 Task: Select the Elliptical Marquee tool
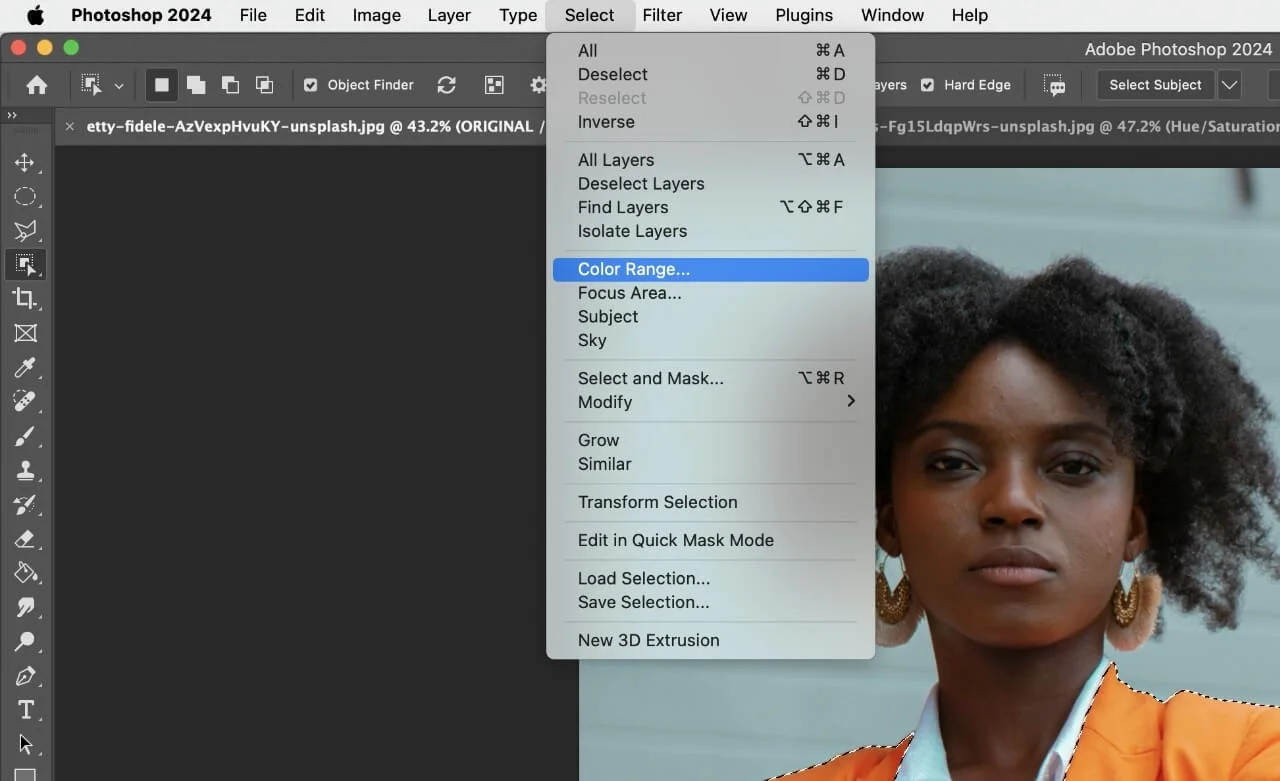25,197
